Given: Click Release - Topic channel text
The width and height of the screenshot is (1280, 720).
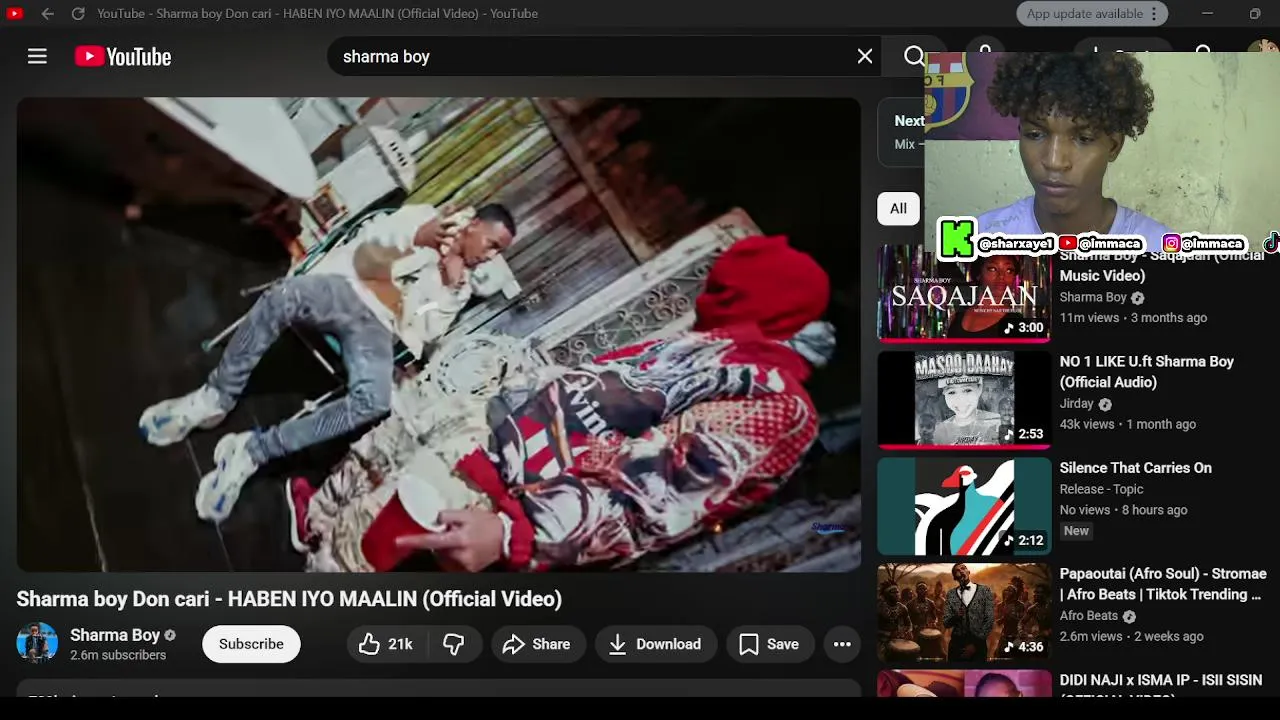Looking at the screenshot, I should click(1101, 489).
